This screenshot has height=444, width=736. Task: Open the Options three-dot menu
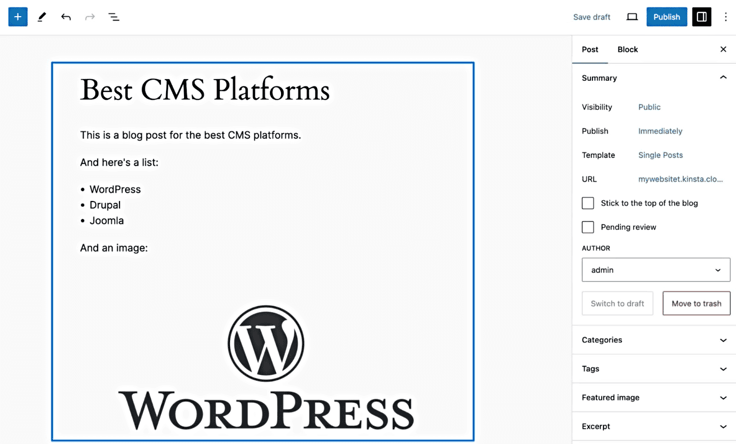click(725, 17)
